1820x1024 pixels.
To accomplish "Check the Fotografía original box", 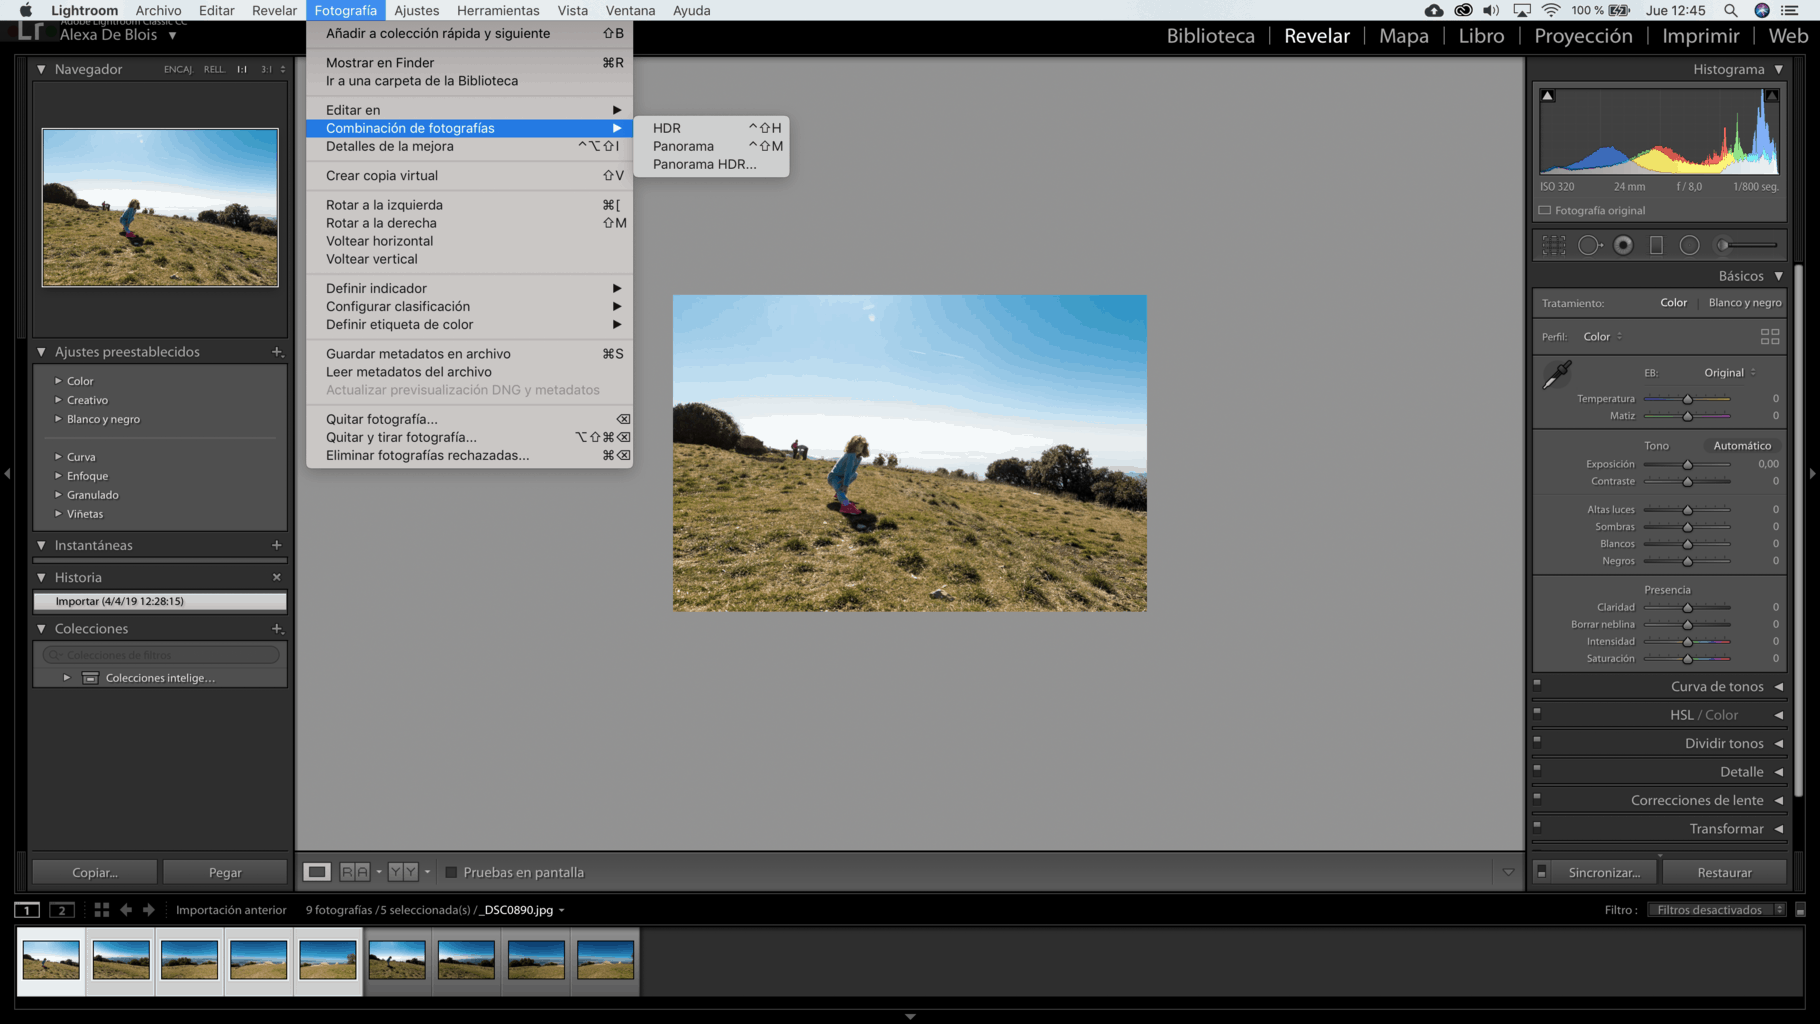I will pos(1545,210).
